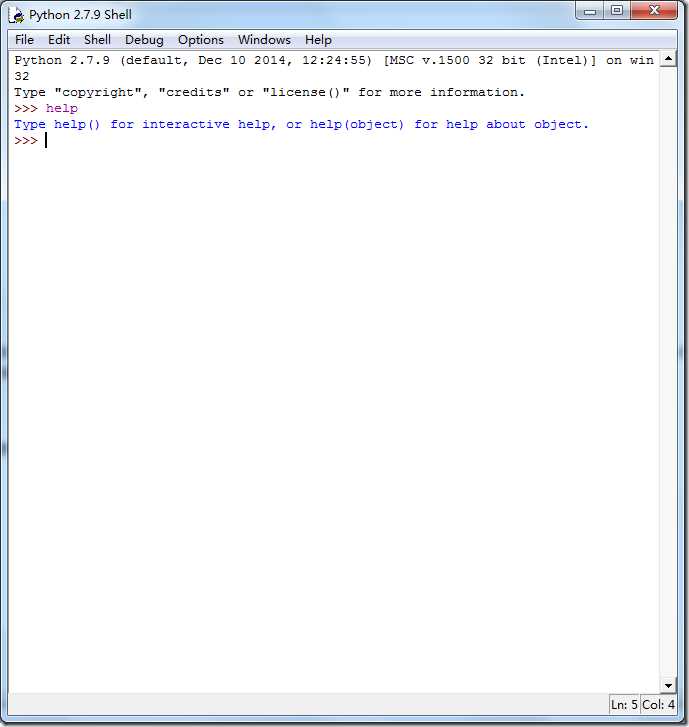This screenshot has height=727, width=689.
Task: Click the scrollbar up arrow
Action: coord(668,59)
